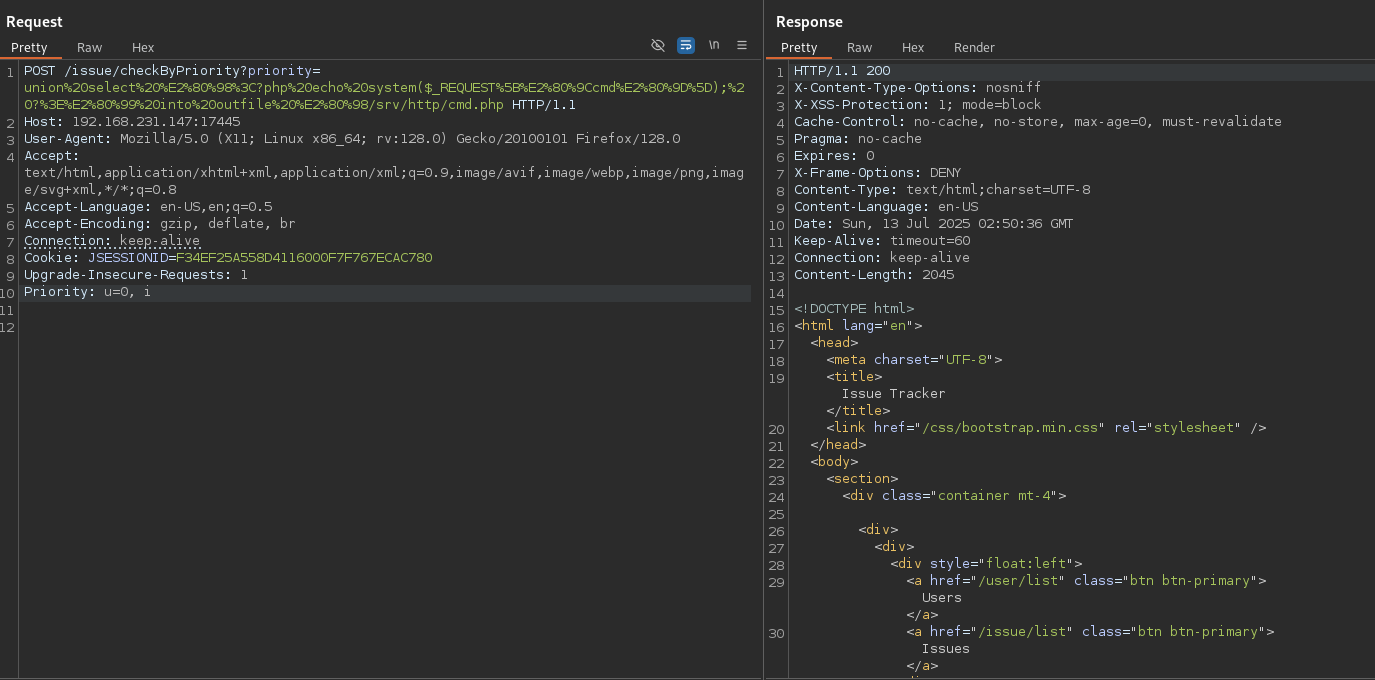Image resolution: width=1375 pixels, height=680 pixels.
Task: Click the Content-Length: 2045 response header
Action: pos(873,275)
